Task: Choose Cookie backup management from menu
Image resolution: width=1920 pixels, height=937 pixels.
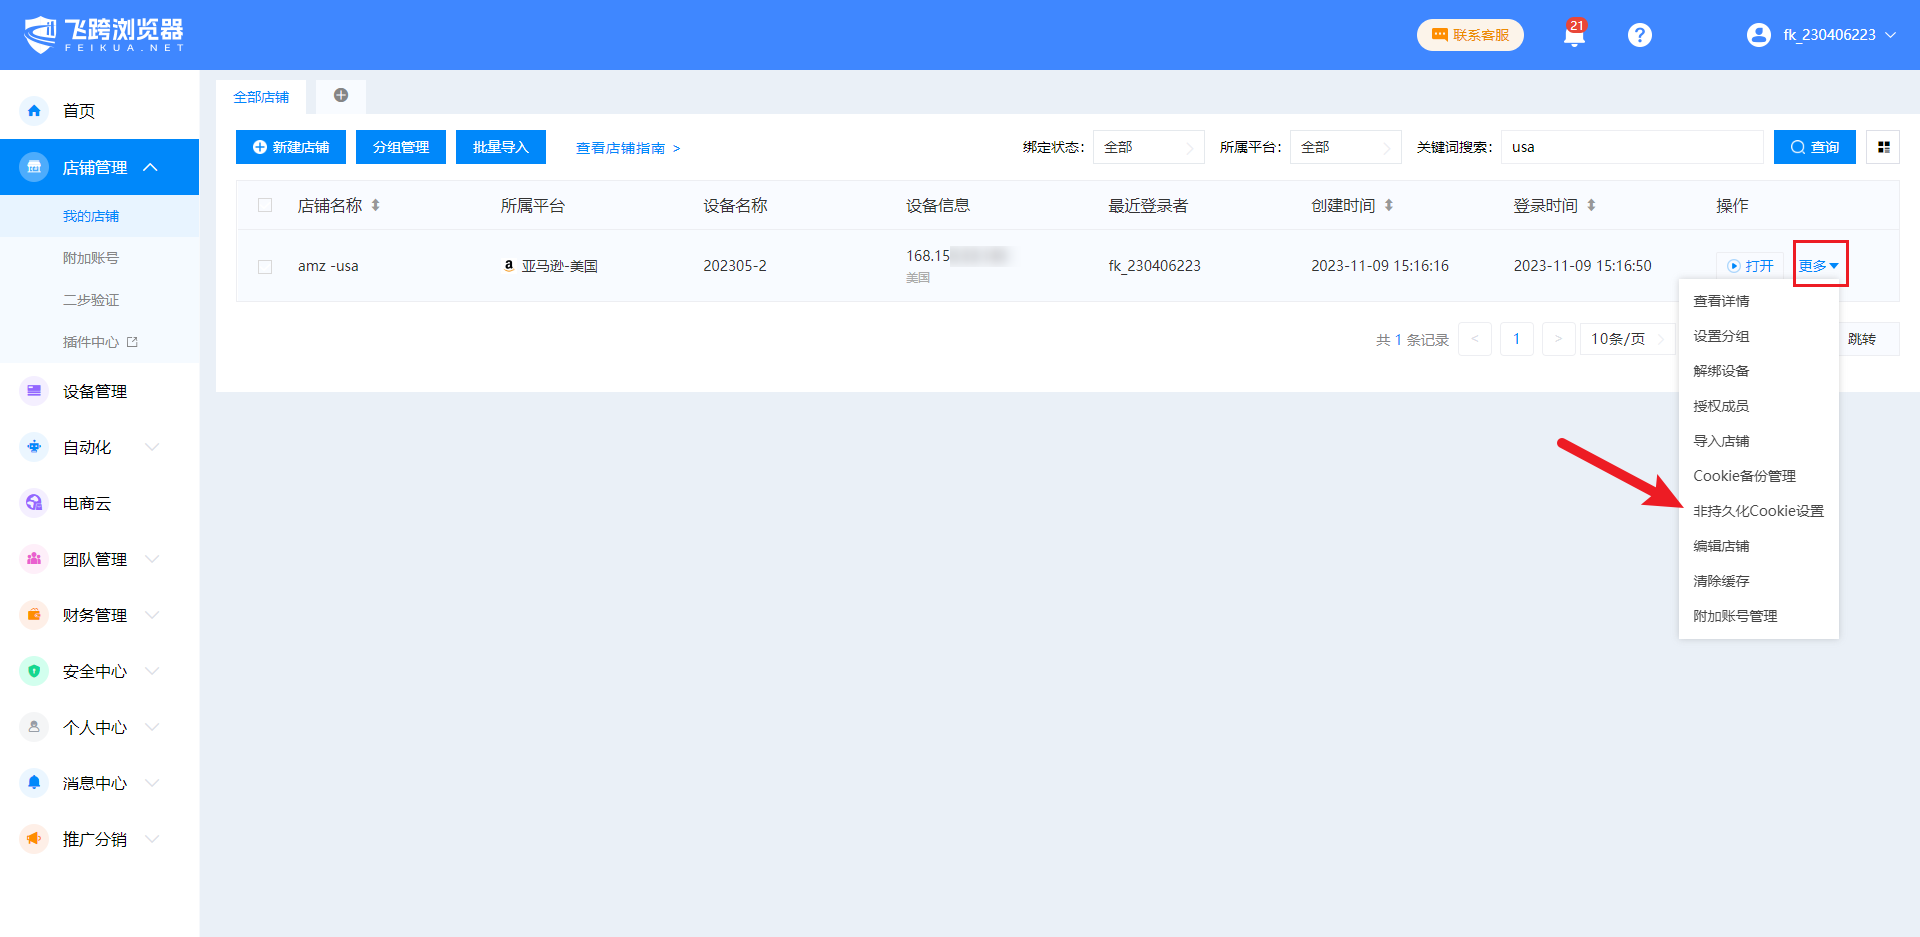Action: point(1744,476)
